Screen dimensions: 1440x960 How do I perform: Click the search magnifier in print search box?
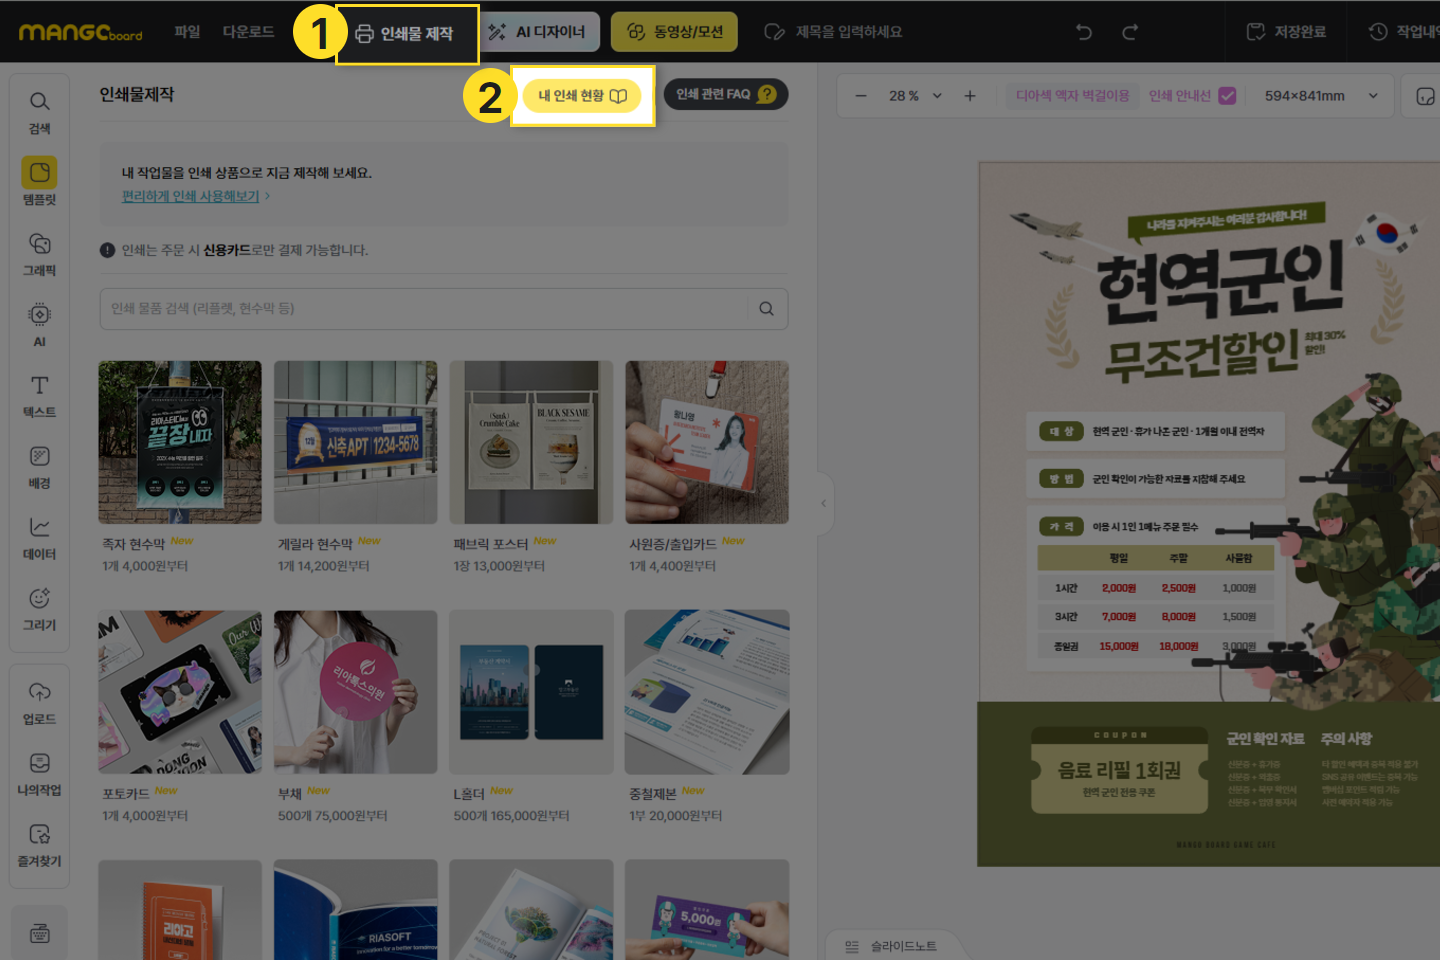coord(766,309)
